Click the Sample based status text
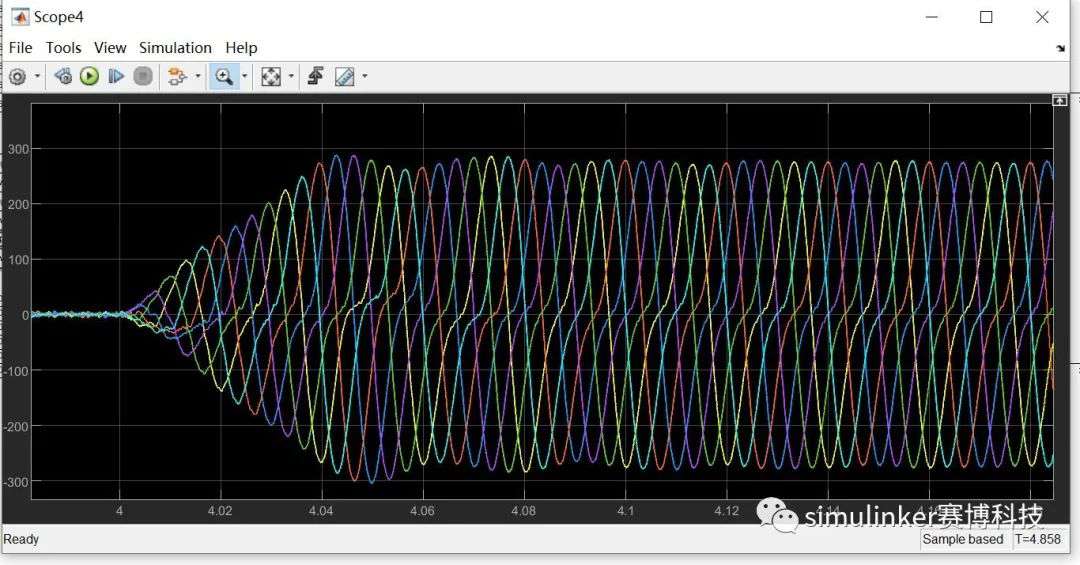This screenshot has width=1080, height=565. (962, 540)
